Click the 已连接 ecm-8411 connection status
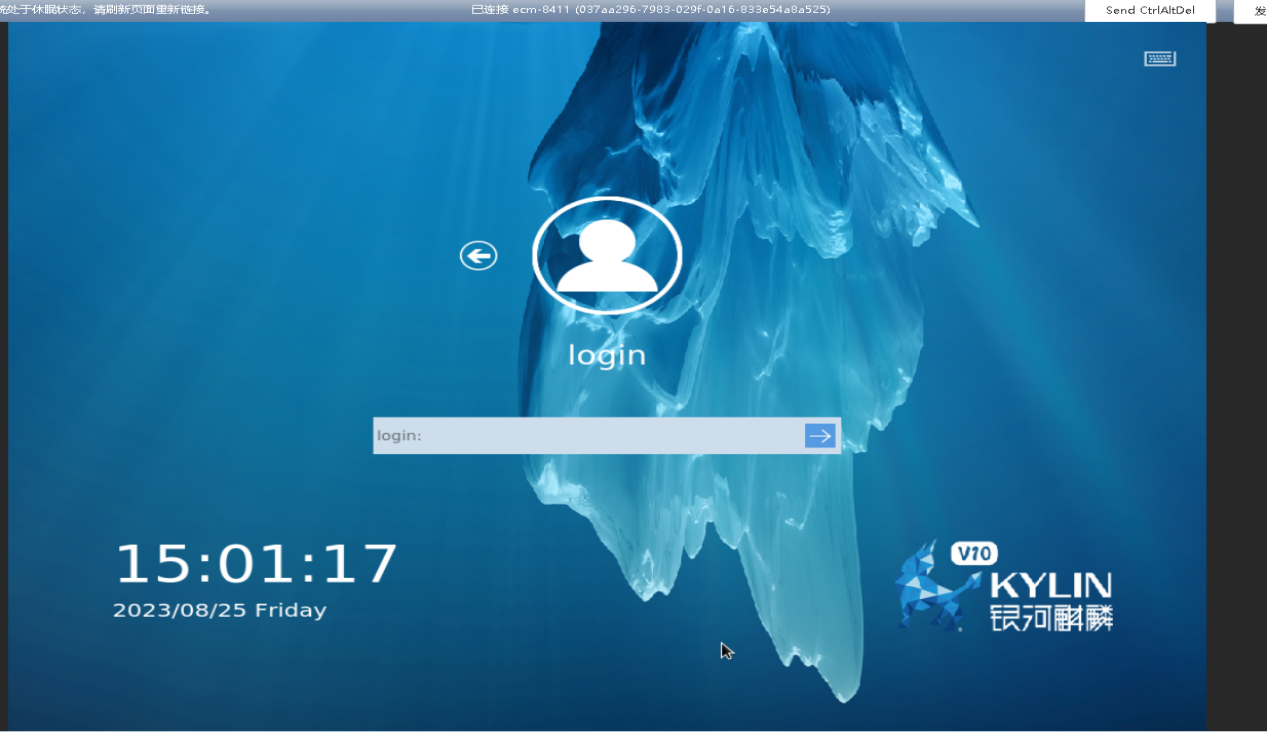Image resolution: width=1267 pixels, height=732 pixels. coord(520,10)
